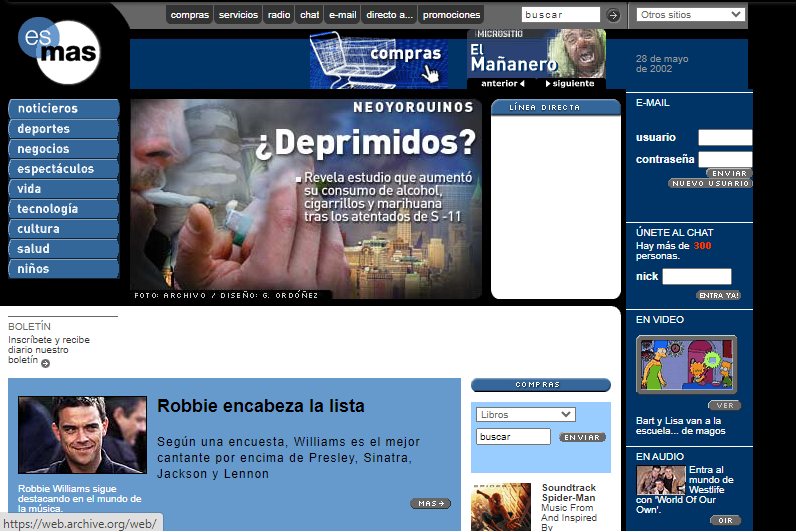Select the niños section
The height and width of the screenshot is (531, 796).
63,269
